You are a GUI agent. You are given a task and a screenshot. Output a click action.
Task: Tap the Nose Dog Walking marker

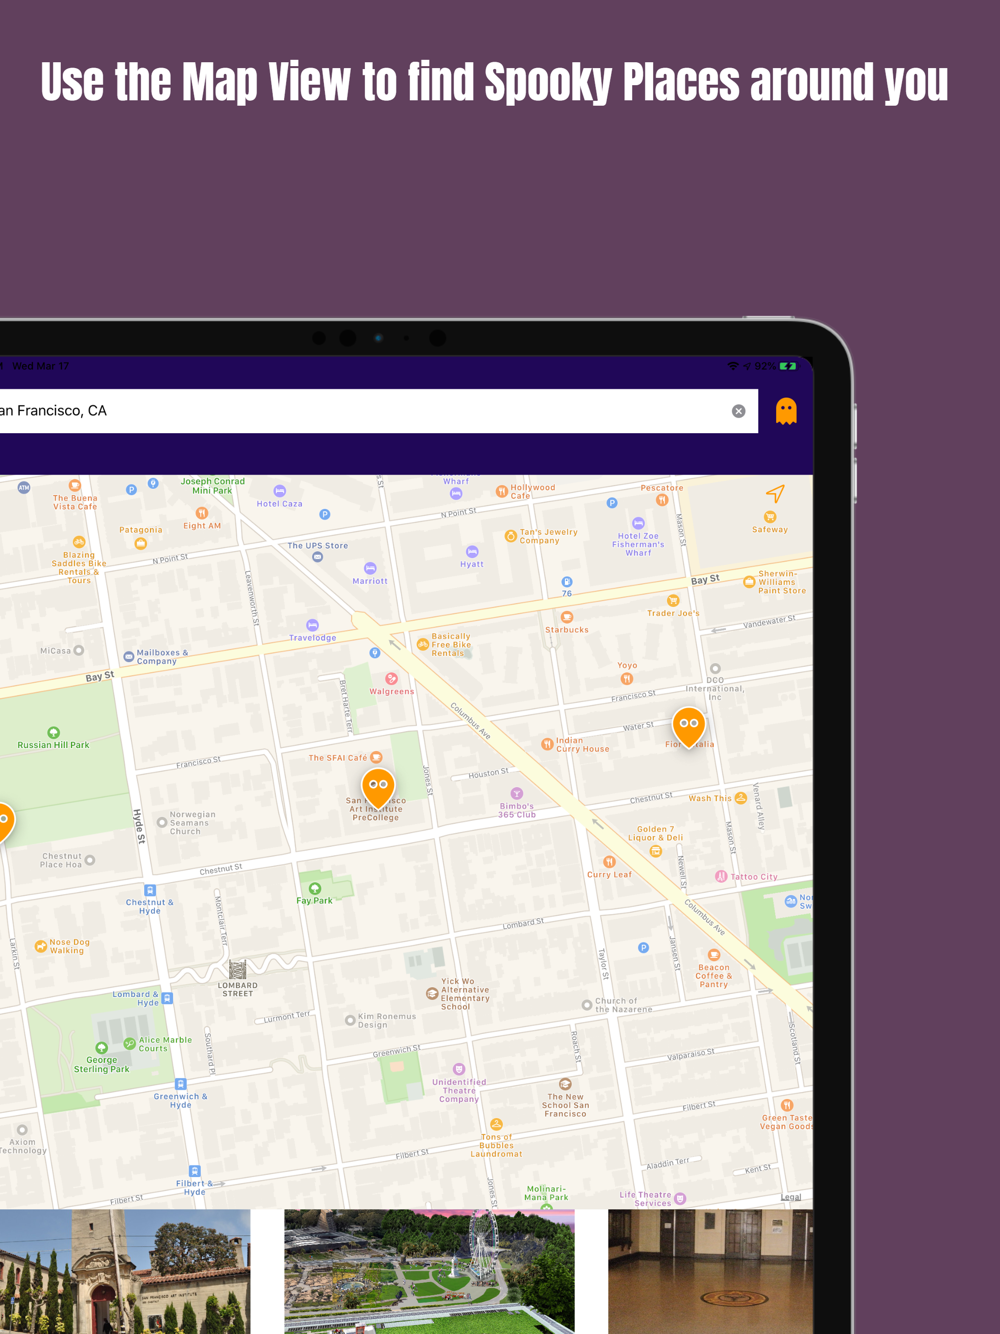(x=41, y=945)
